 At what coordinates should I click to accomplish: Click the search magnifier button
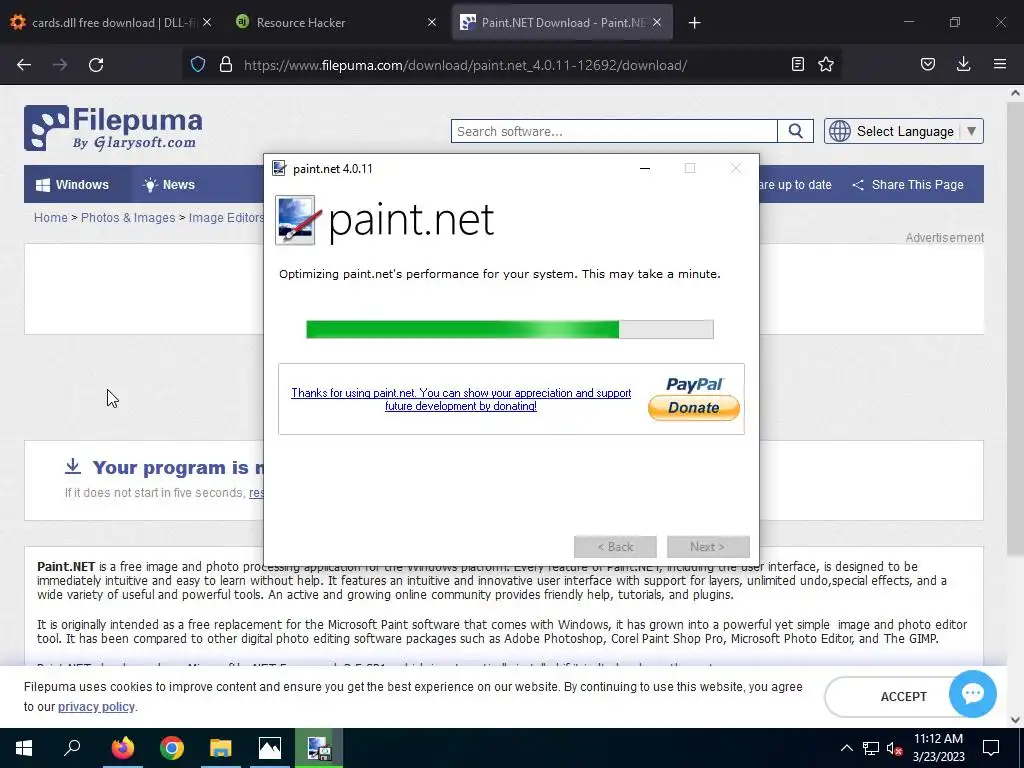pos(795,131)
